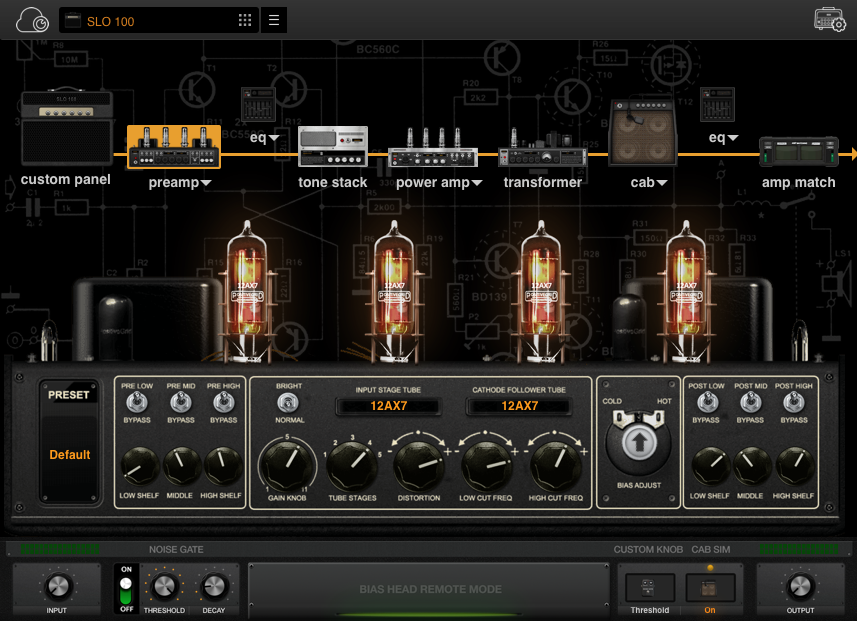Open the power amp dropdown
Screen dimensions: 857x621
tap(439, 182)
